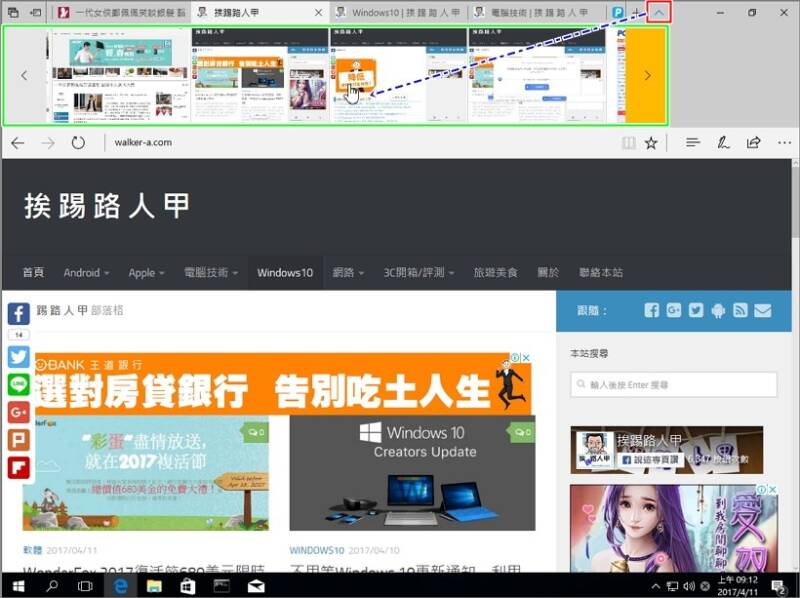Follow the site on Facebook in blue bar
Viewport: 800px width, 598px height.
click(x=652, y=310)
